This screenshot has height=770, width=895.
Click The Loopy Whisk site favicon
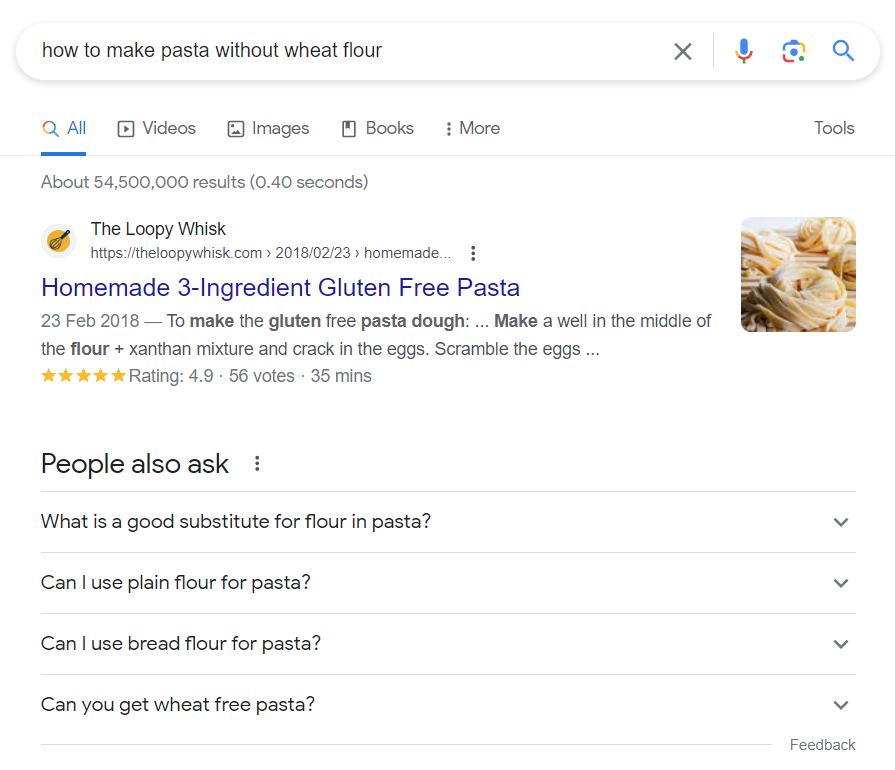(x=58, y=241)
